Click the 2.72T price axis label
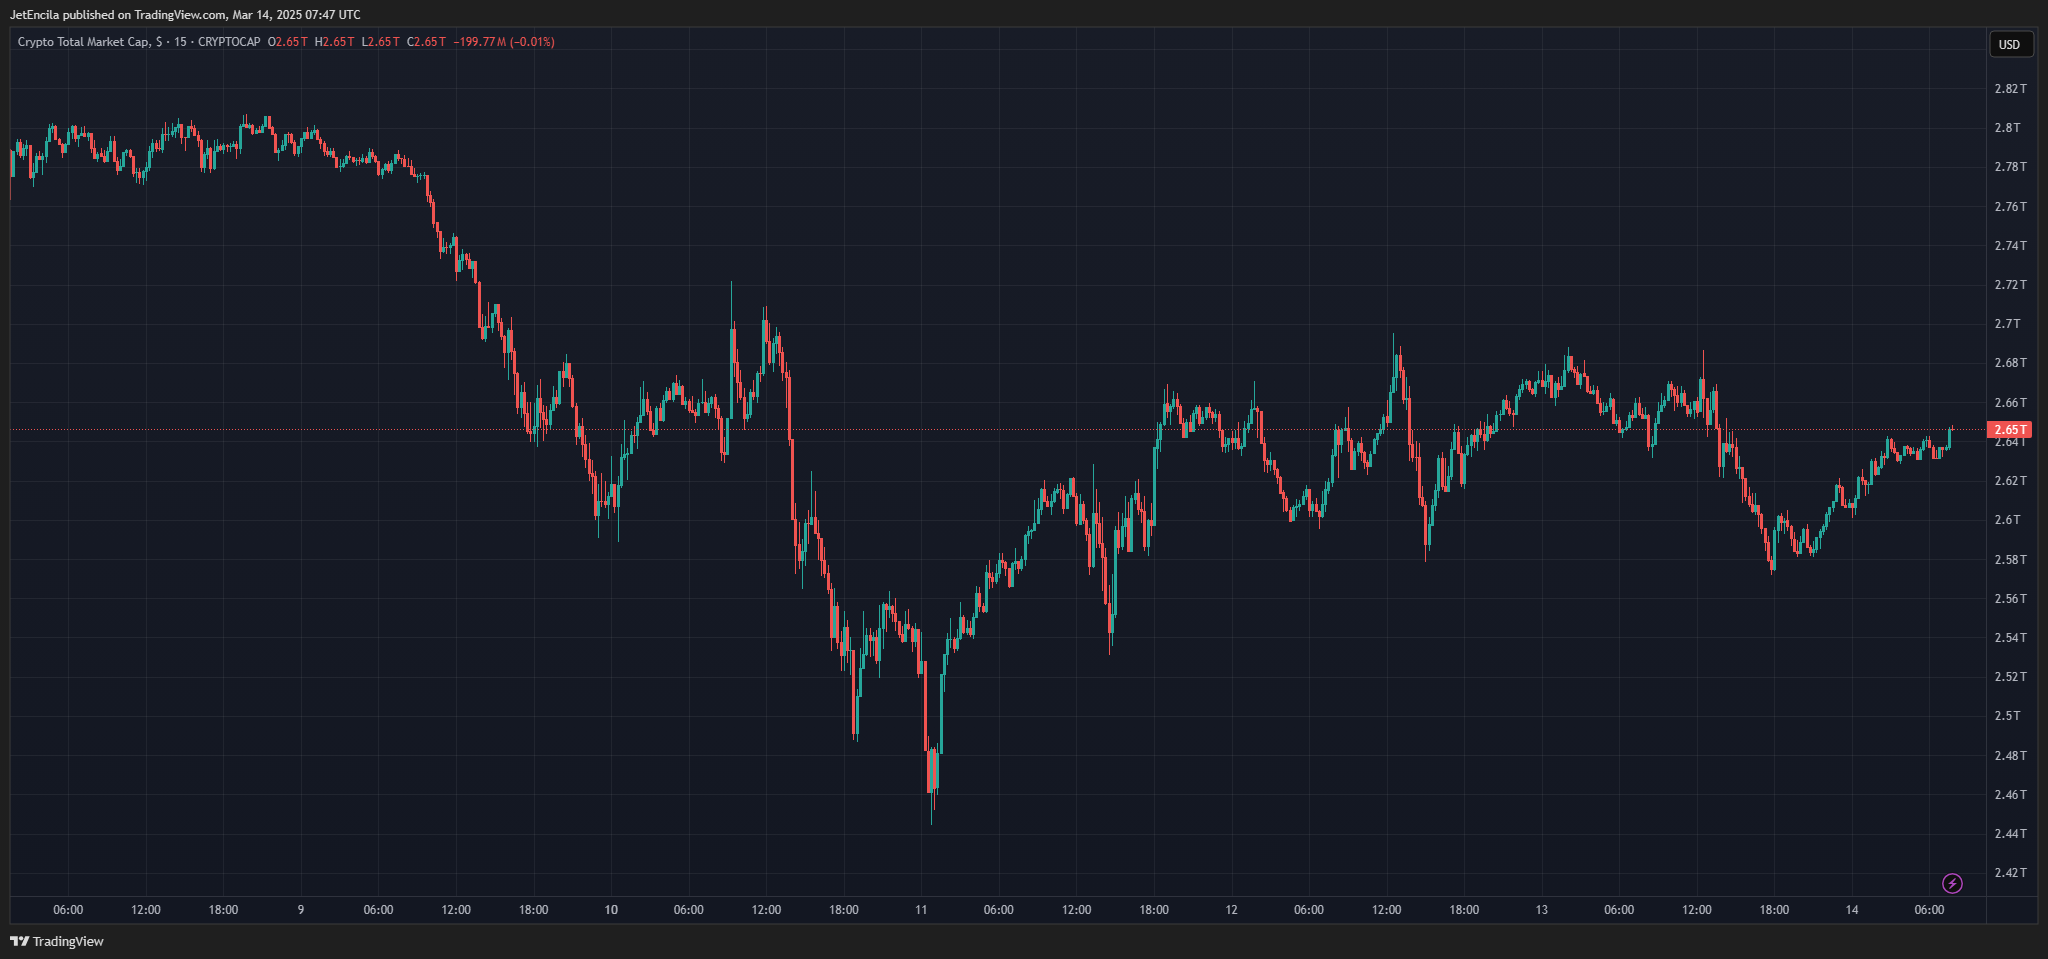Screen dimensions: 2048x959 [x=2010, y=285]
